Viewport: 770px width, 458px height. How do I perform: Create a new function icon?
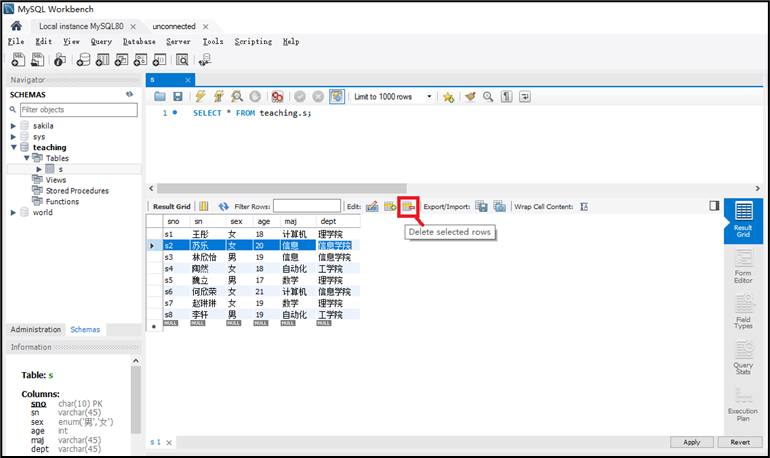point(160,60)
